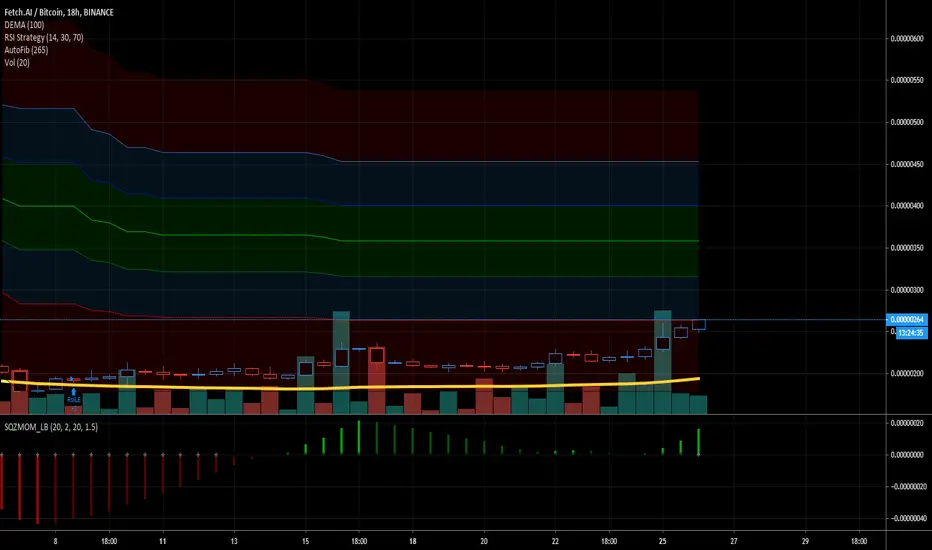Image resolution: width=932 pixels, height=550 pixels.
Task: Click price axis value 0.00000200
Action: pos(907,373)
